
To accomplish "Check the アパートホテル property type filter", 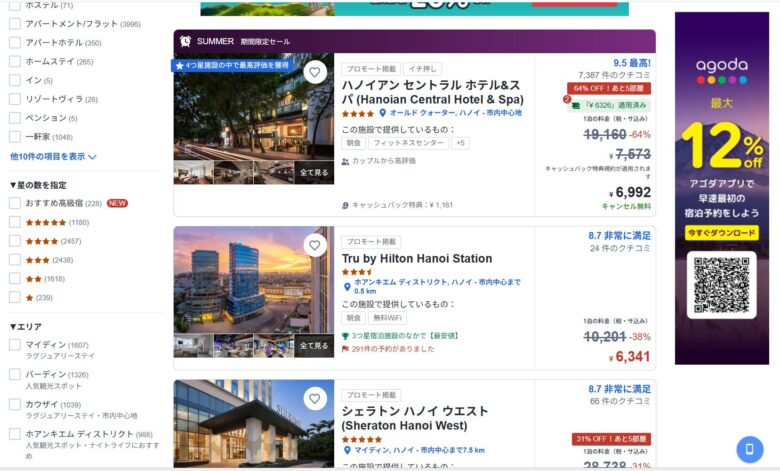I will pyautogui.click(x=15, y=43).
